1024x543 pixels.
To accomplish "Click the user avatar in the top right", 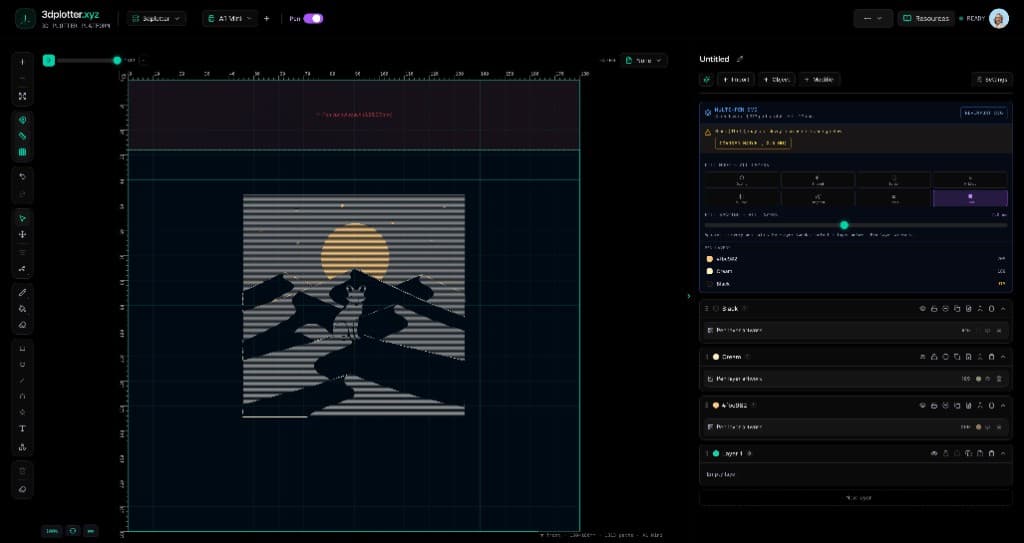I will [x=999, y=18].
